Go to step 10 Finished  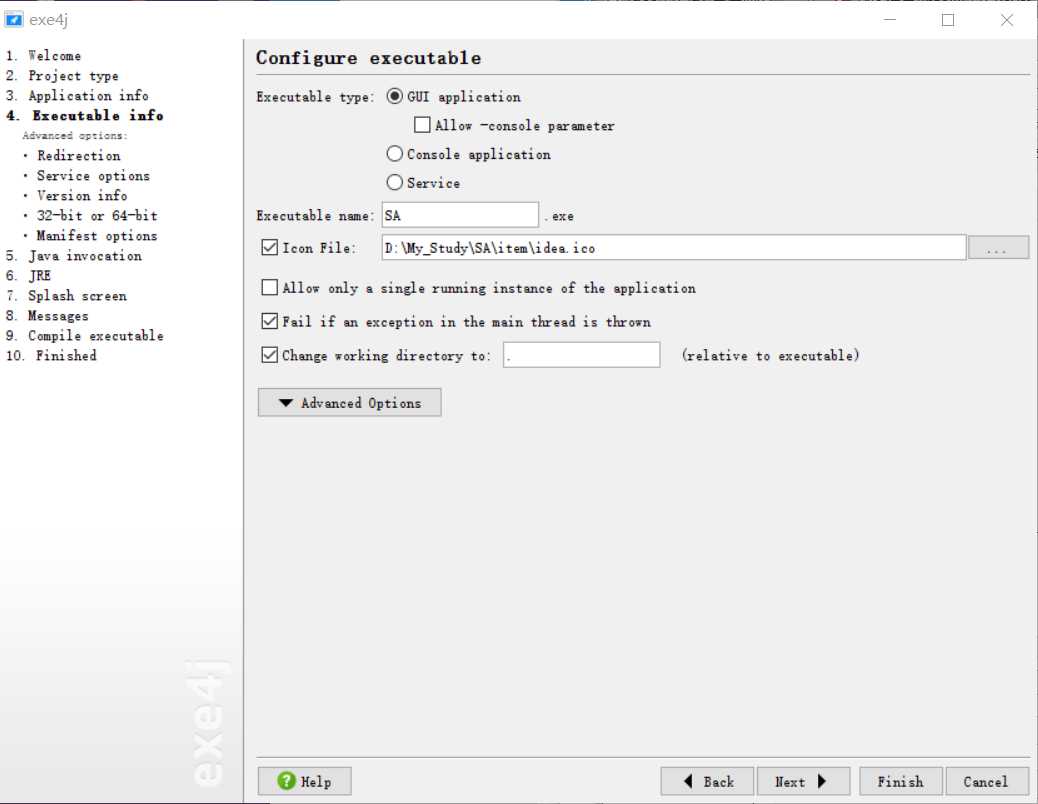52,355
